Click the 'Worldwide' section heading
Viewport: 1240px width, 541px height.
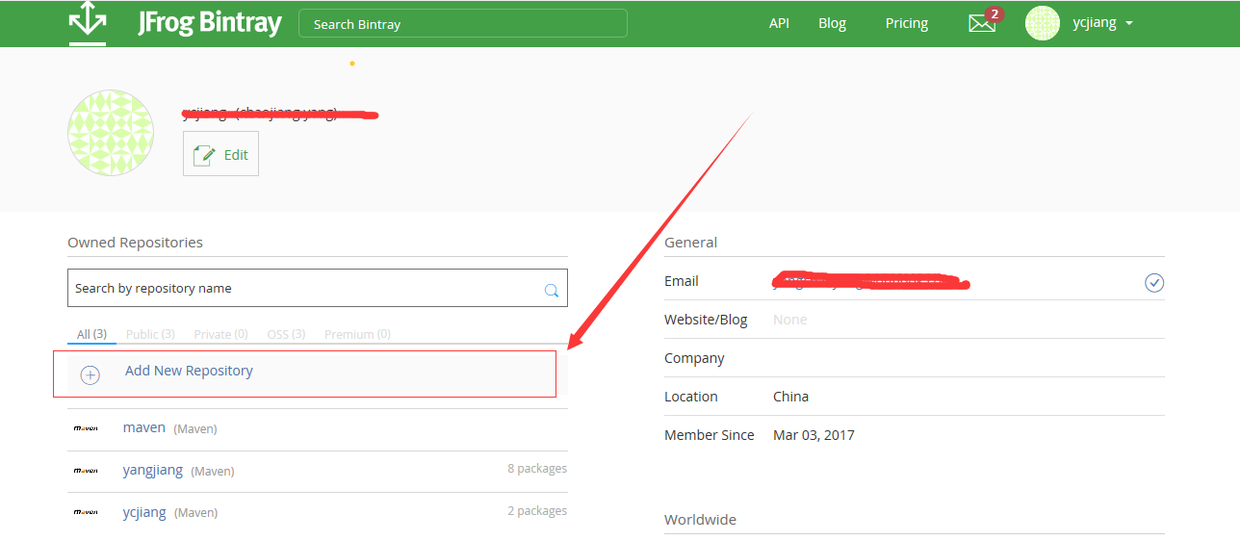(x=700, y=519)
